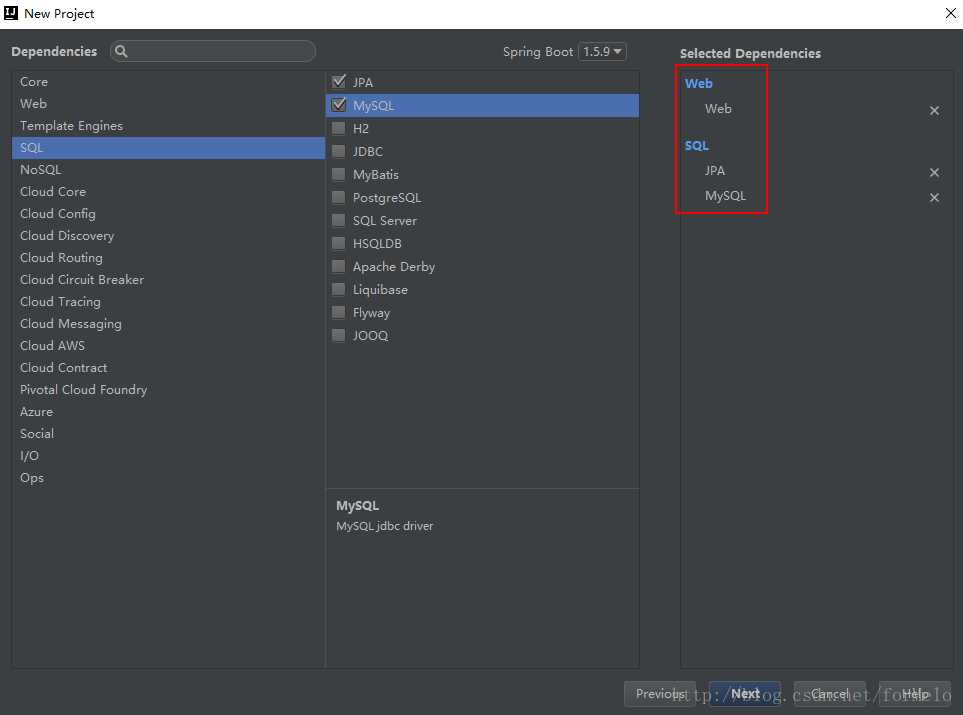Click the Web group header in selected dependencies
Viewport: 963px width, 715px height.
tap(698, 84)
